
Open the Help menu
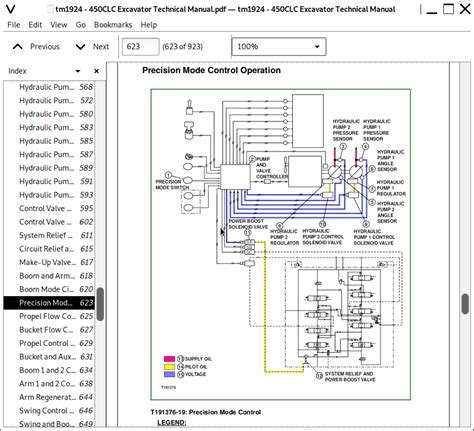pos(149,25)
